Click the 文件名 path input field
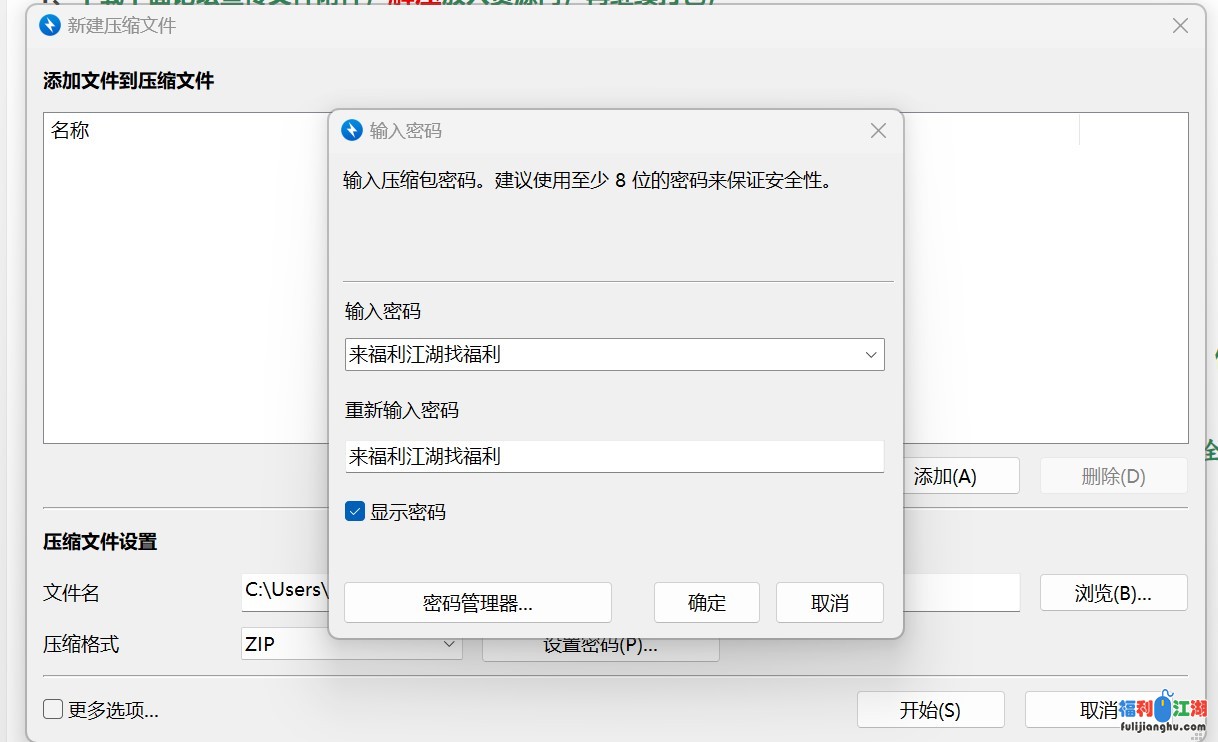The image size is (1218, 742). [x=285, y=592]
